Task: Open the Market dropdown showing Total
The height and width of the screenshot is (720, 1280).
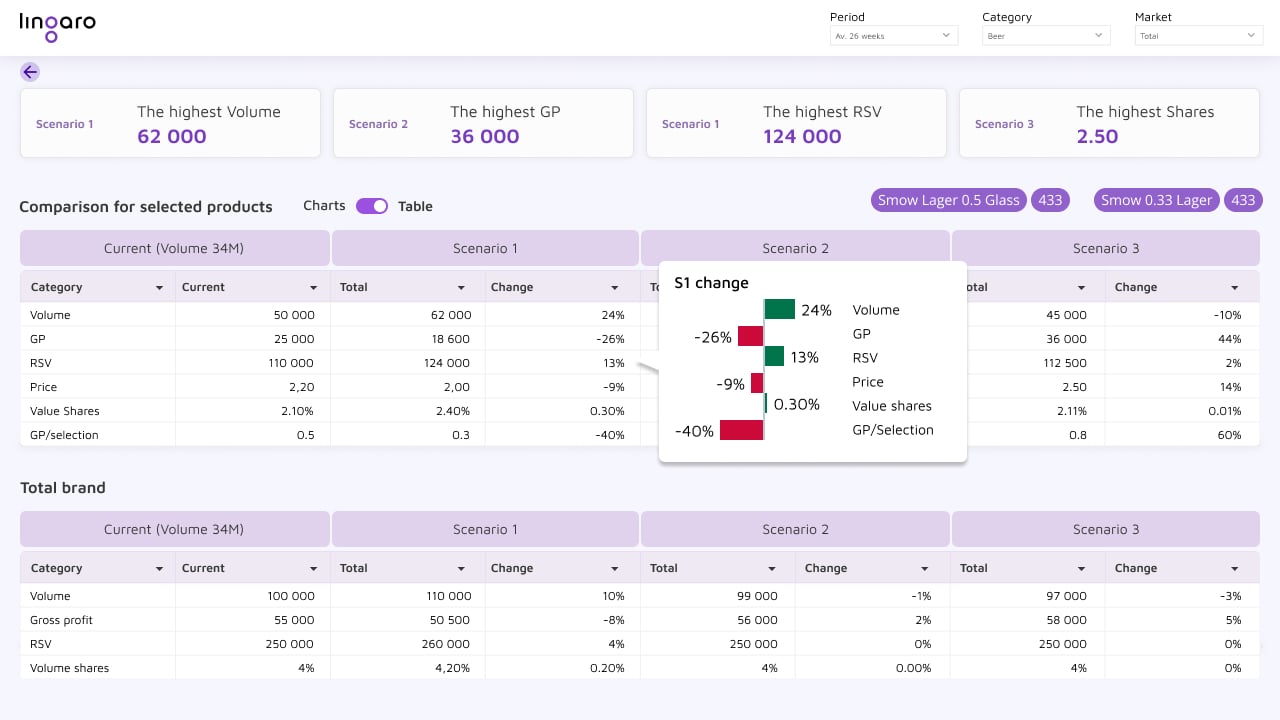Action: click(x=1198, y=35)
